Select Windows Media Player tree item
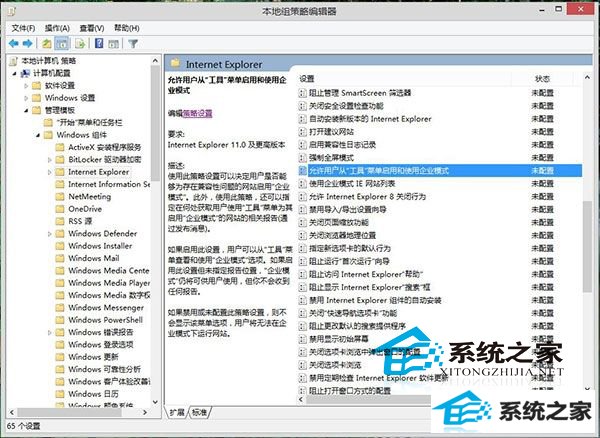Screen dimensions: 600x438 [109, 283]
